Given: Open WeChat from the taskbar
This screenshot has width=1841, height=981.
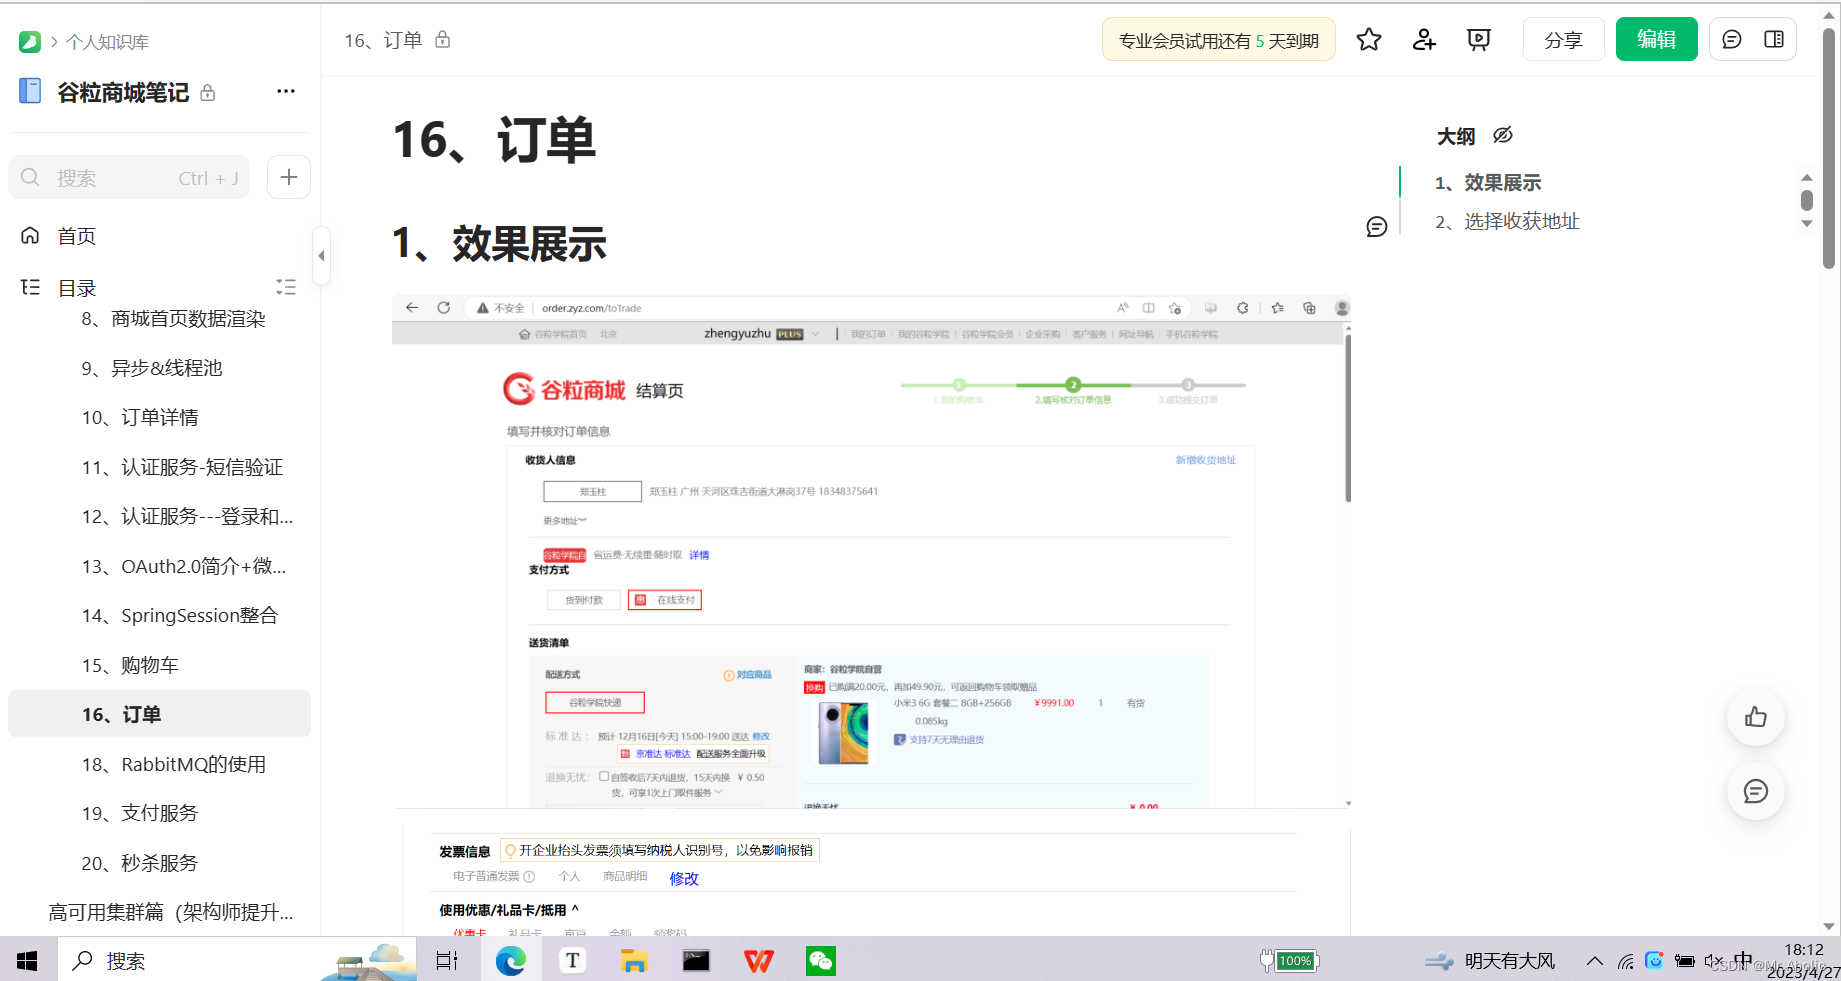Looking at the screenshot, I should point(820,960).
